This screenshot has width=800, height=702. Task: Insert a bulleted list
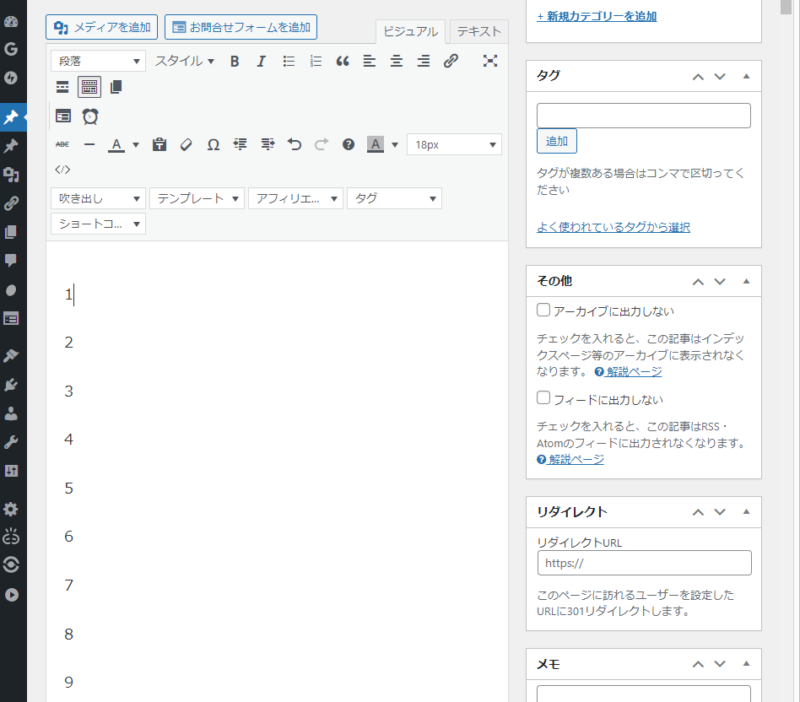point(289,61)
